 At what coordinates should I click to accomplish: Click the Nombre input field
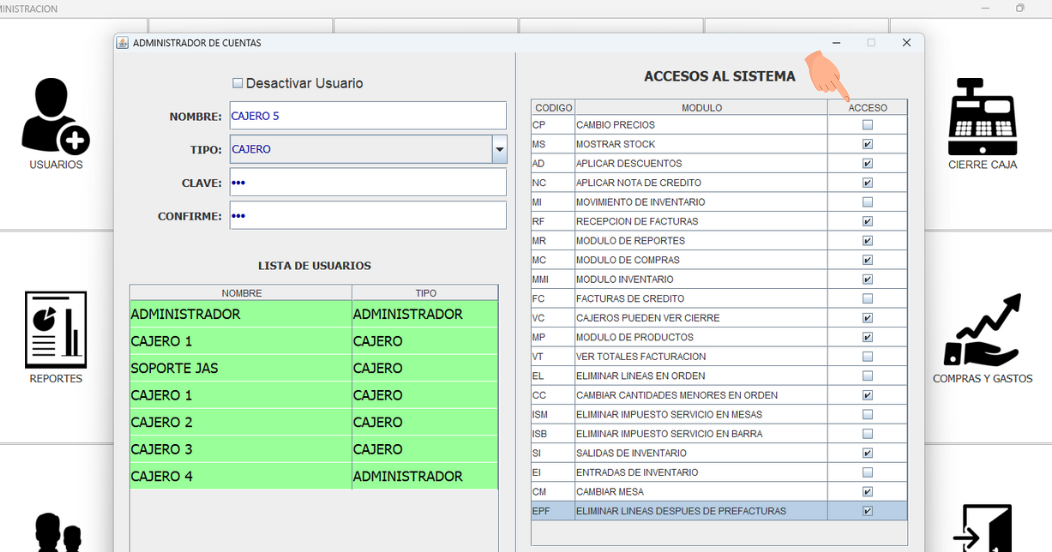tap(367, 116)
